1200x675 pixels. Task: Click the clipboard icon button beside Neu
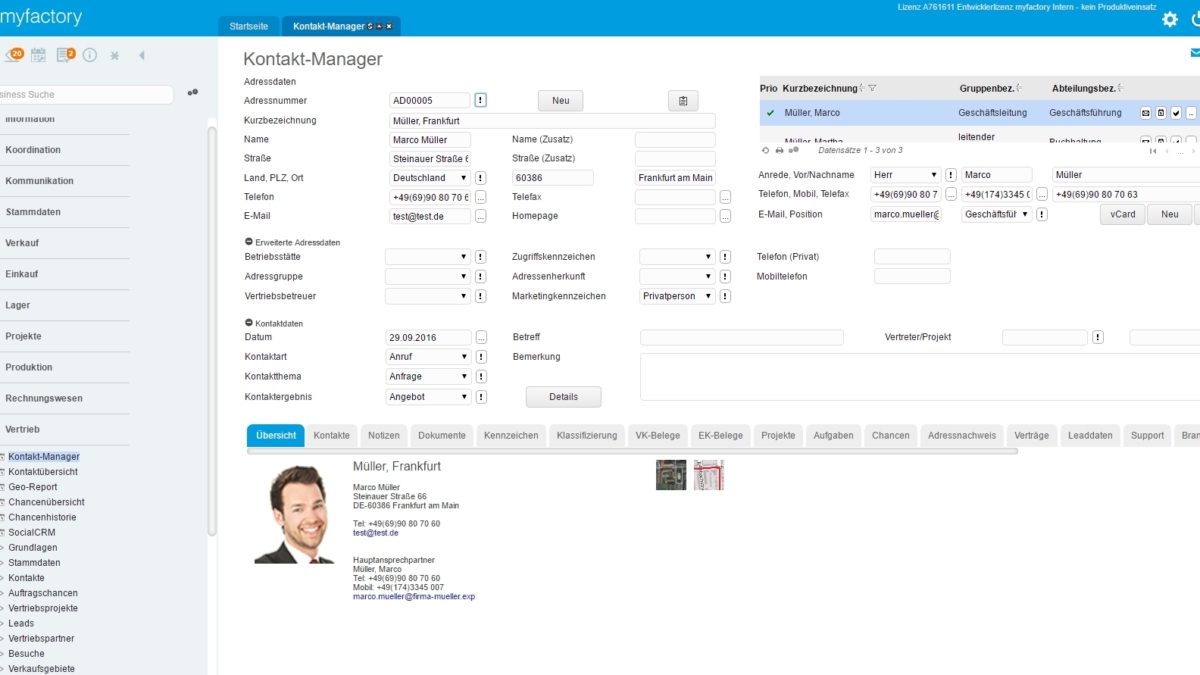click(683, 101)
